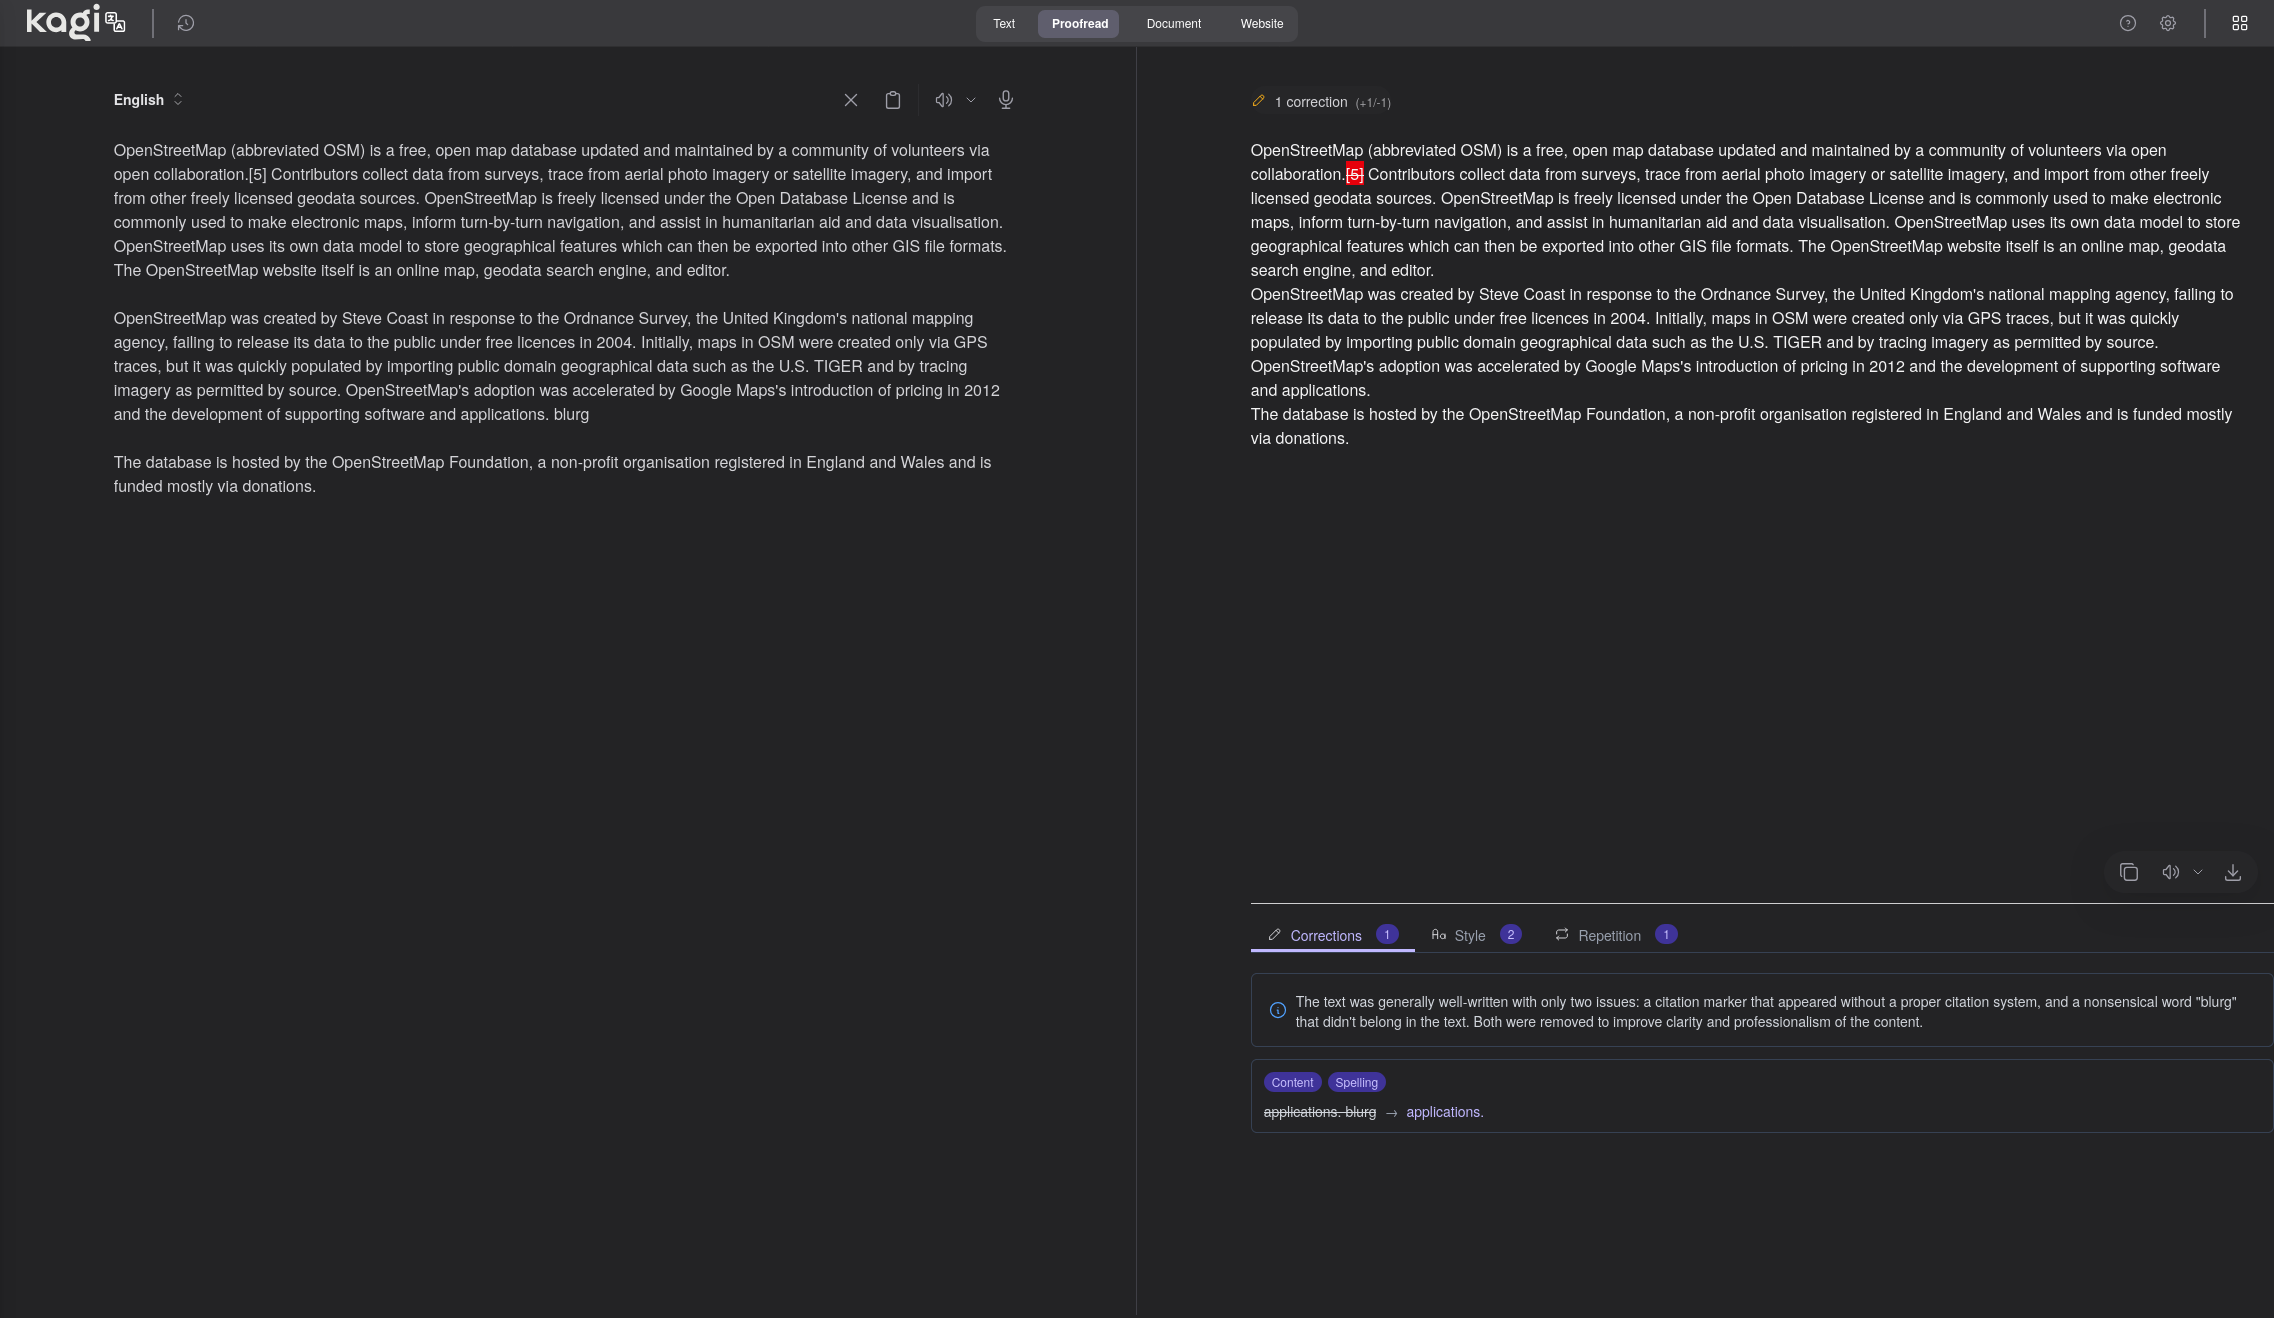Expand voice options for corrected text audio
This screenshot has height=1318, width=2274.
click(x=2197, y=872)
